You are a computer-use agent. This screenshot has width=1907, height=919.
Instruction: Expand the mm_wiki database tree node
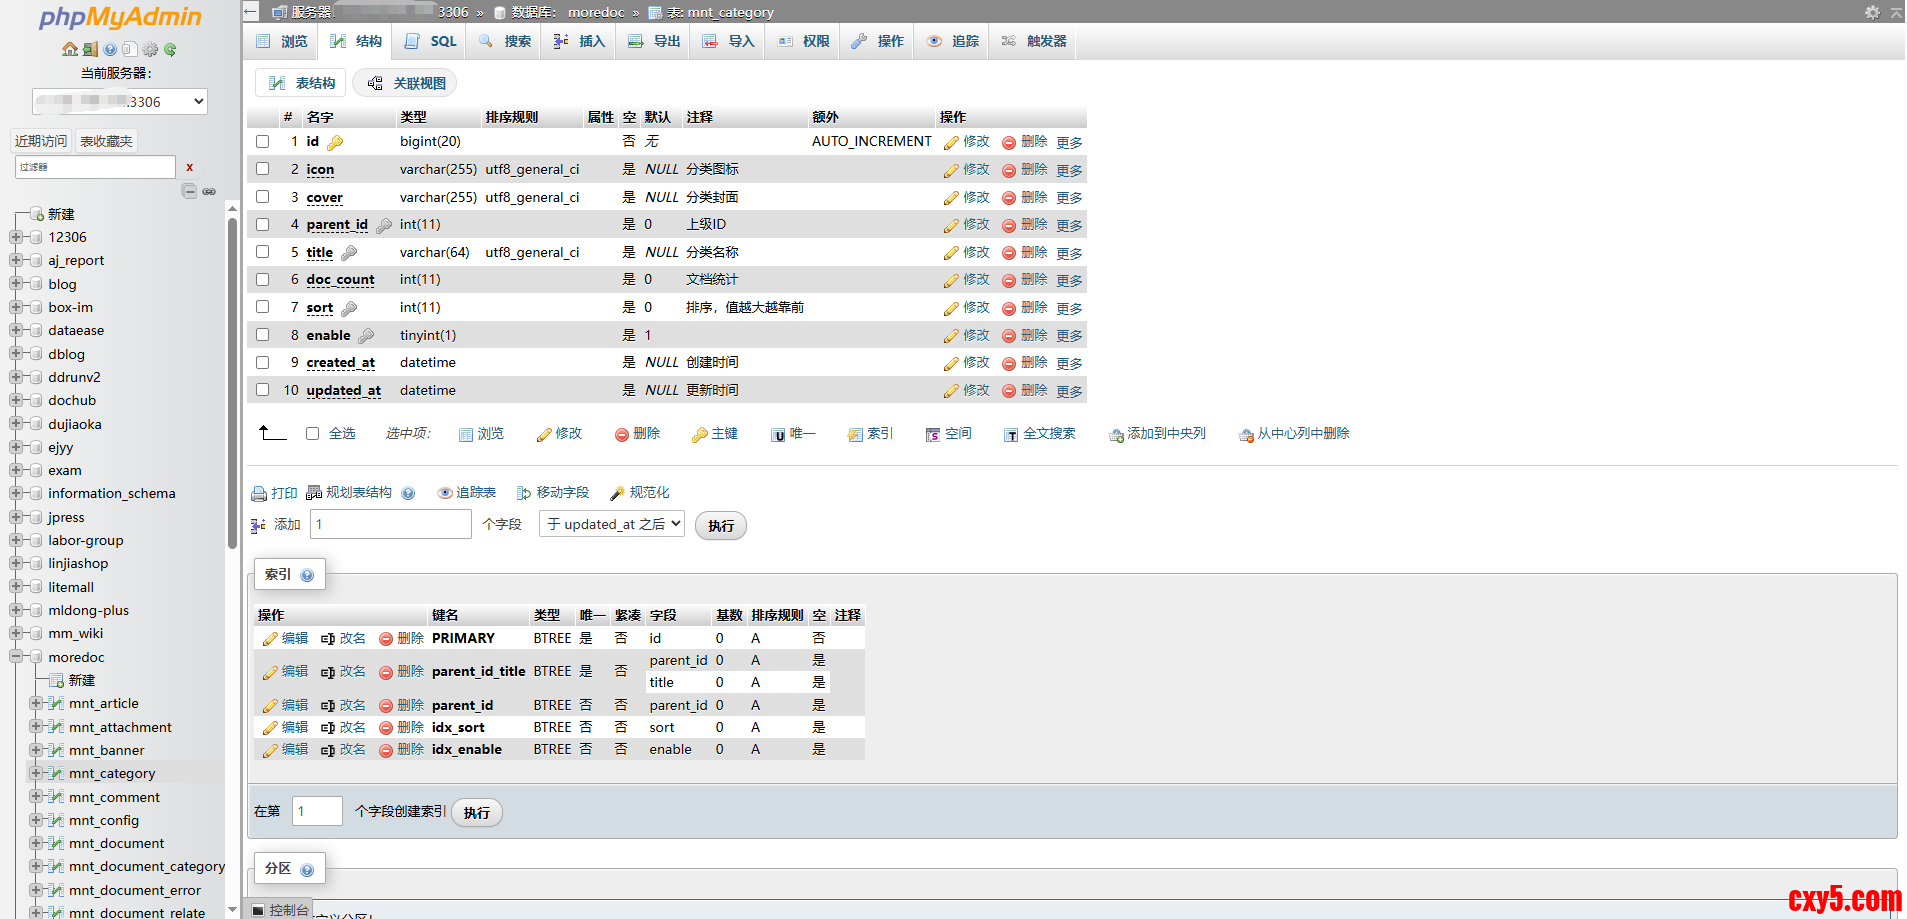click(x=16, y=633)
